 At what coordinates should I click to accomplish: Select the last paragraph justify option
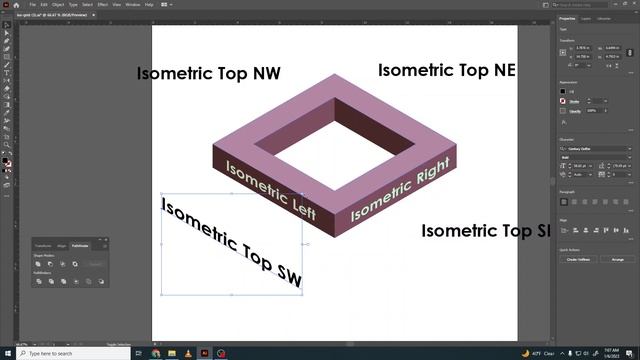click(x=626, y=202)
